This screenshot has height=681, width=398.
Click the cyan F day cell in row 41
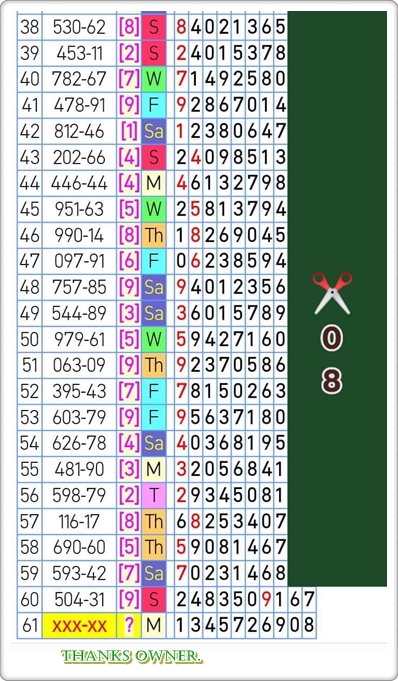154,106
